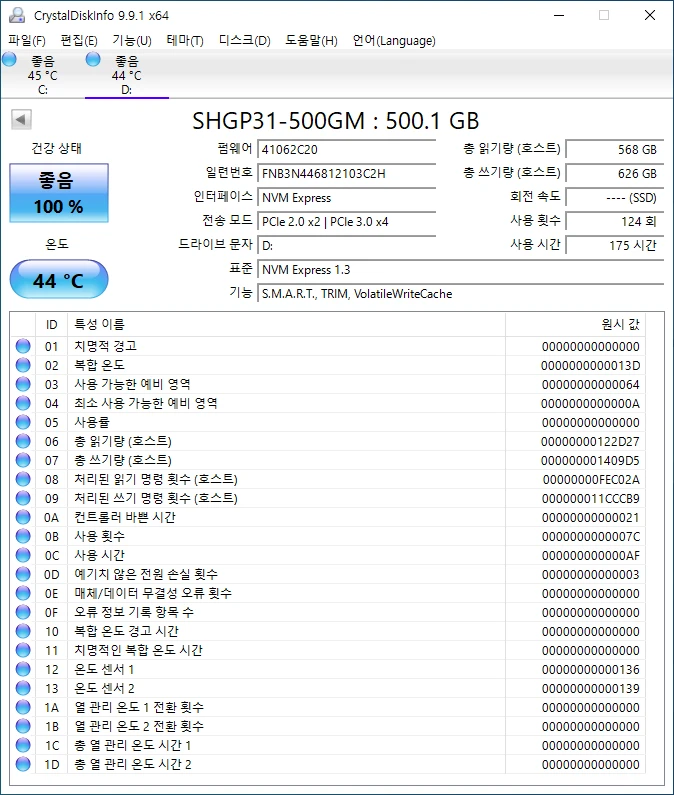Click status icon for 08 처리된 읽기 명령 횟수
Viewport: 674px width, 795px height.
23,479
